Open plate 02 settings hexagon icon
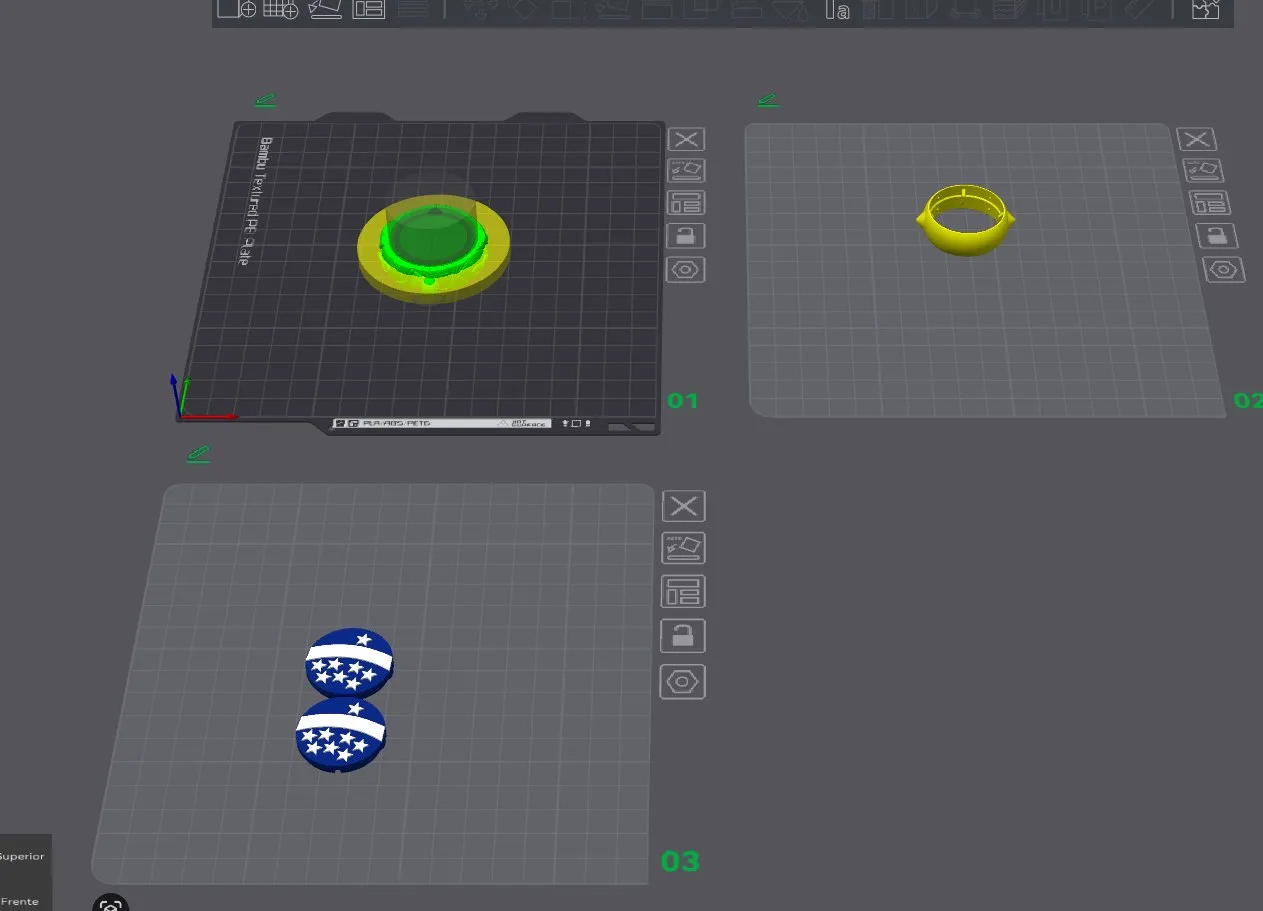 coord(1224,269)
